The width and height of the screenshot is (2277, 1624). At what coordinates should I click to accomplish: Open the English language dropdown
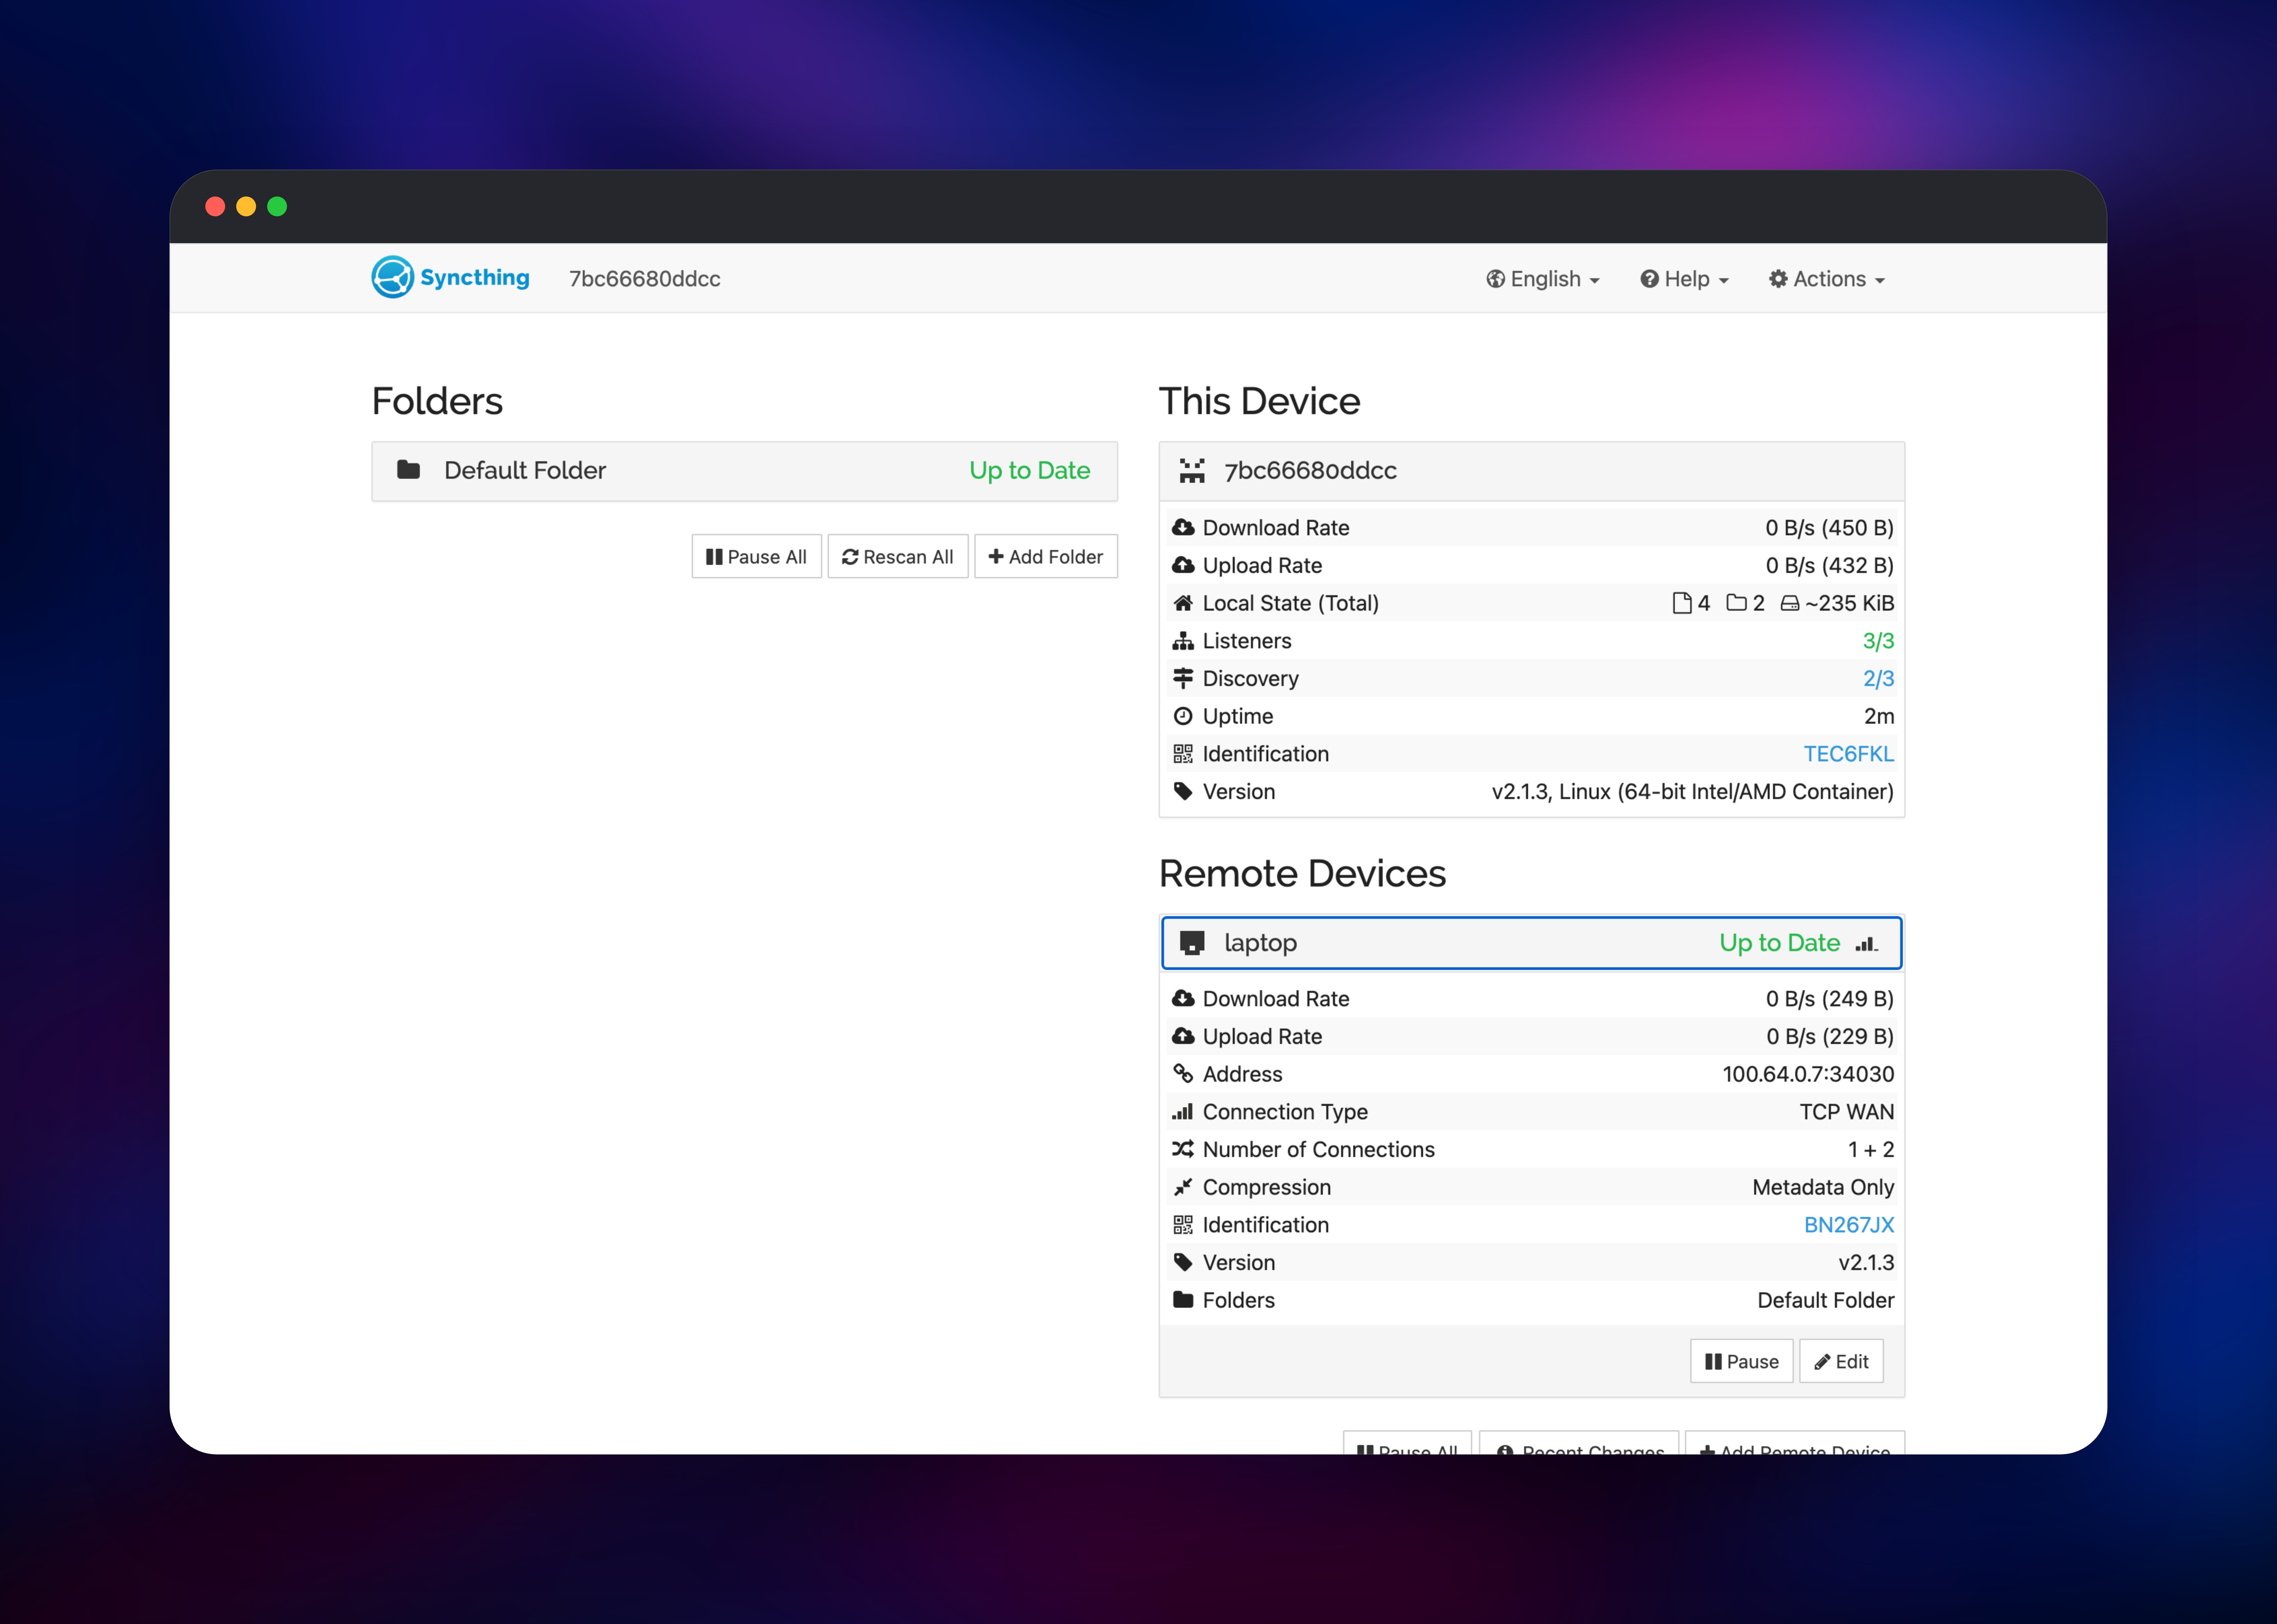point(1543,279)
